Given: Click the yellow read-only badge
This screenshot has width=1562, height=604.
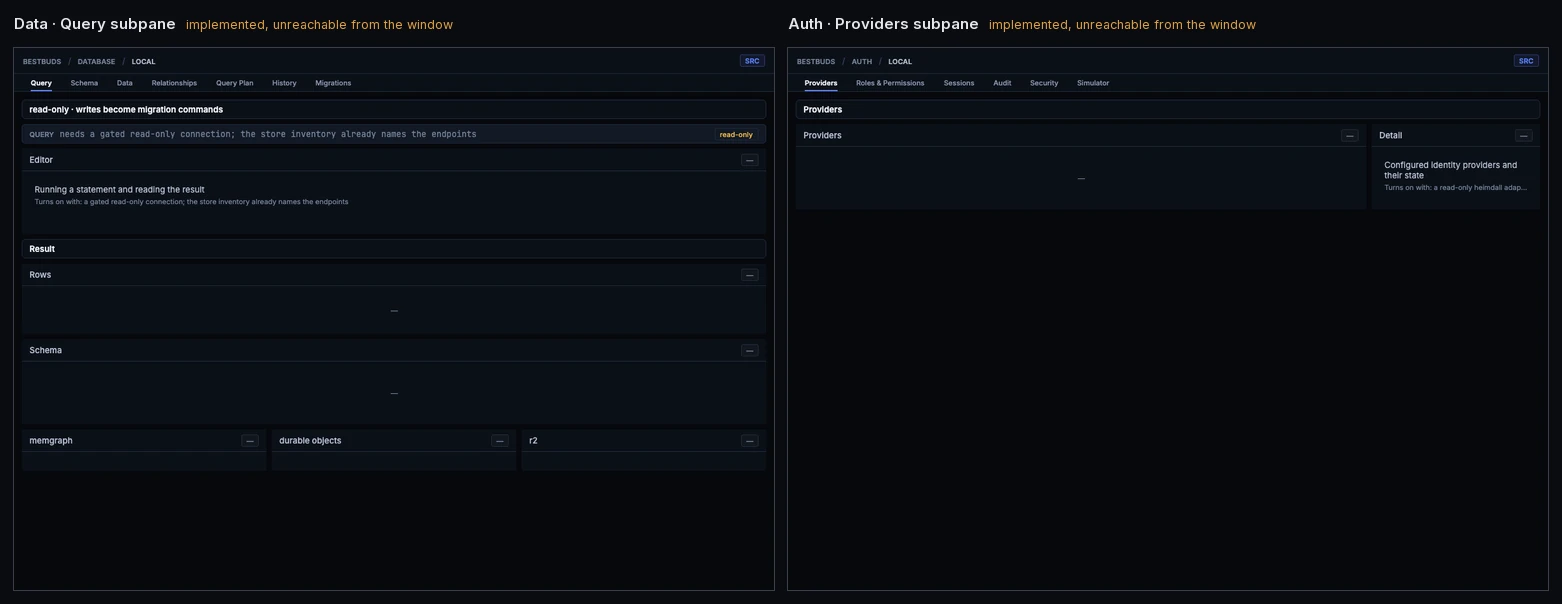Looking at the screenshot, I should (x=736, y=134).
